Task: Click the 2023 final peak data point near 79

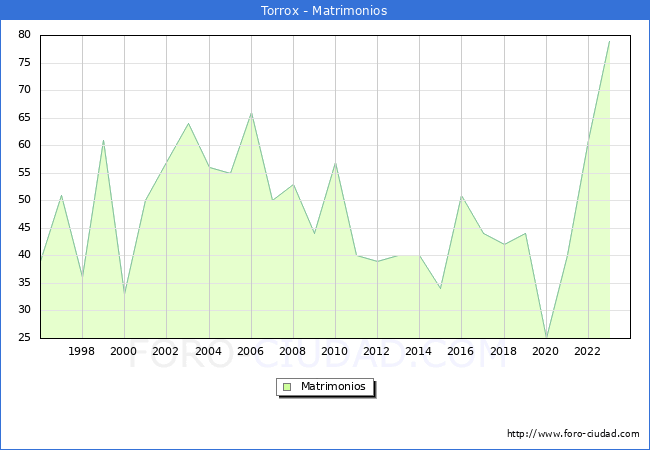Action: tap(609, 41)
